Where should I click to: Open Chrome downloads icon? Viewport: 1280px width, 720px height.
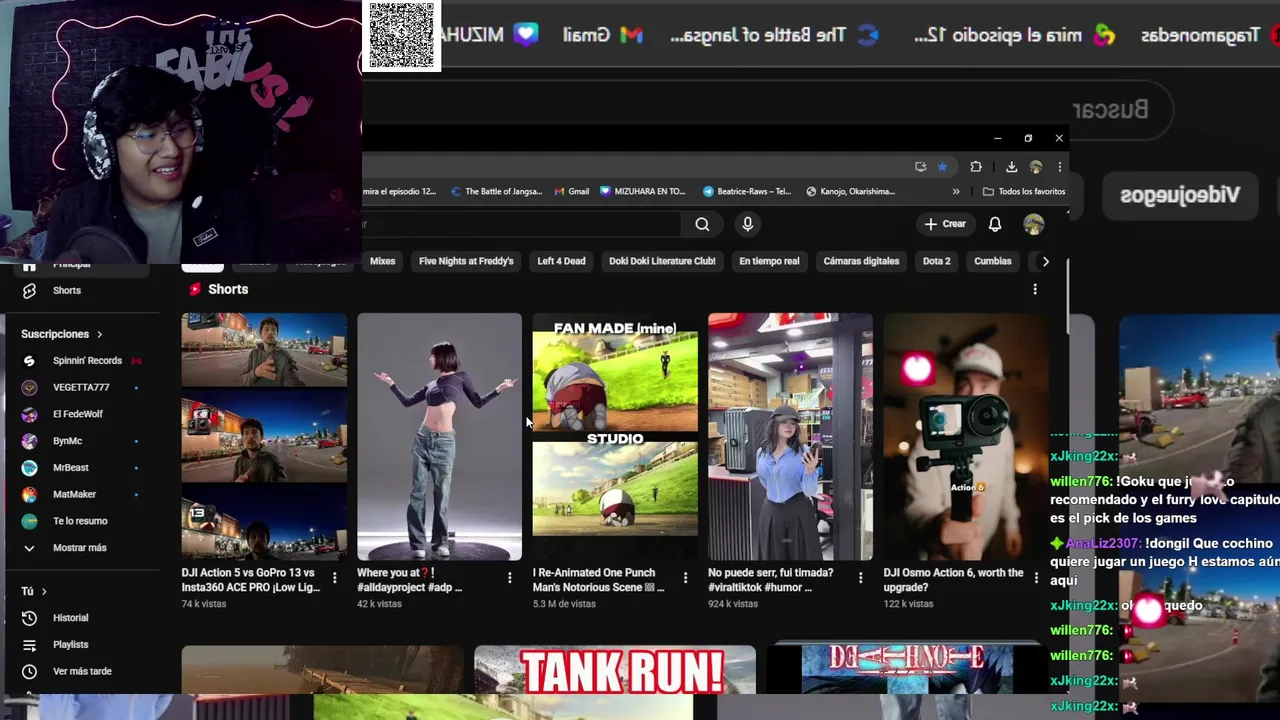pyautogui.click(x=1011, y=167)
